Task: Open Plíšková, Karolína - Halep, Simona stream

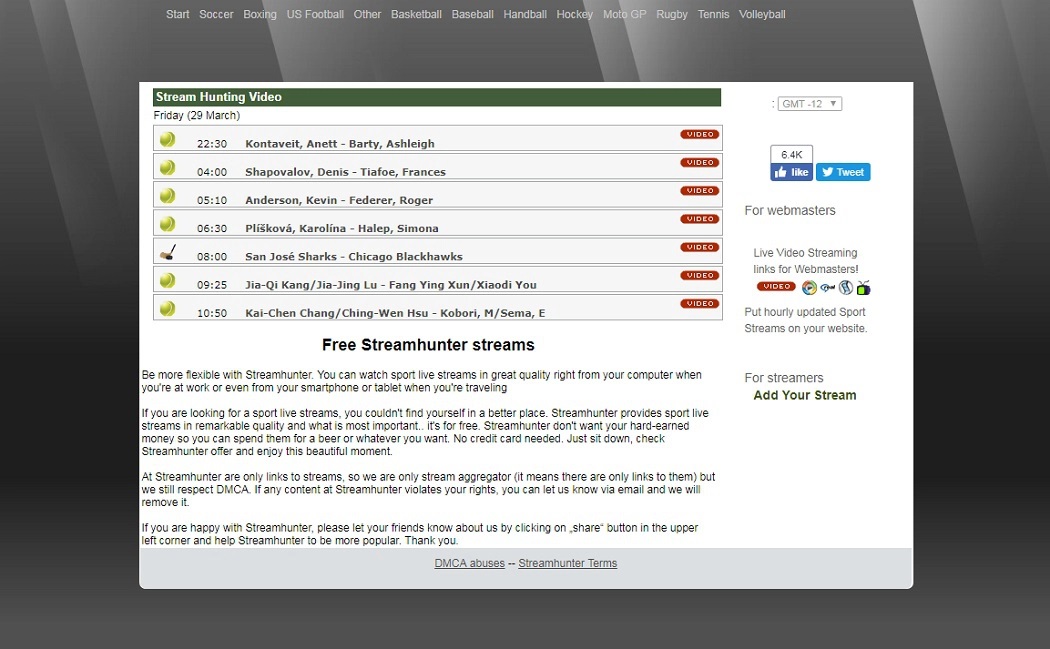Action: click(x=342, y=228)
